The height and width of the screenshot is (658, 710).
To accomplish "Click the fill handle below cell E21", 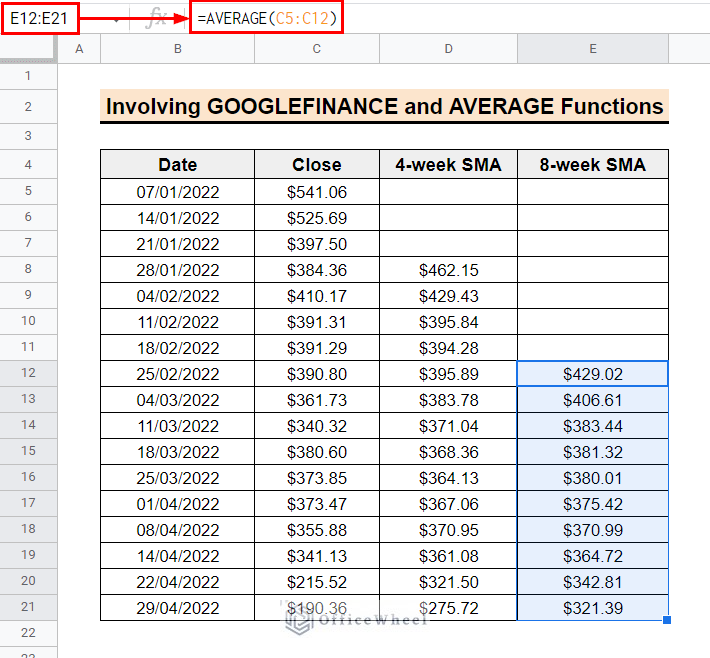I will (667, 620).
